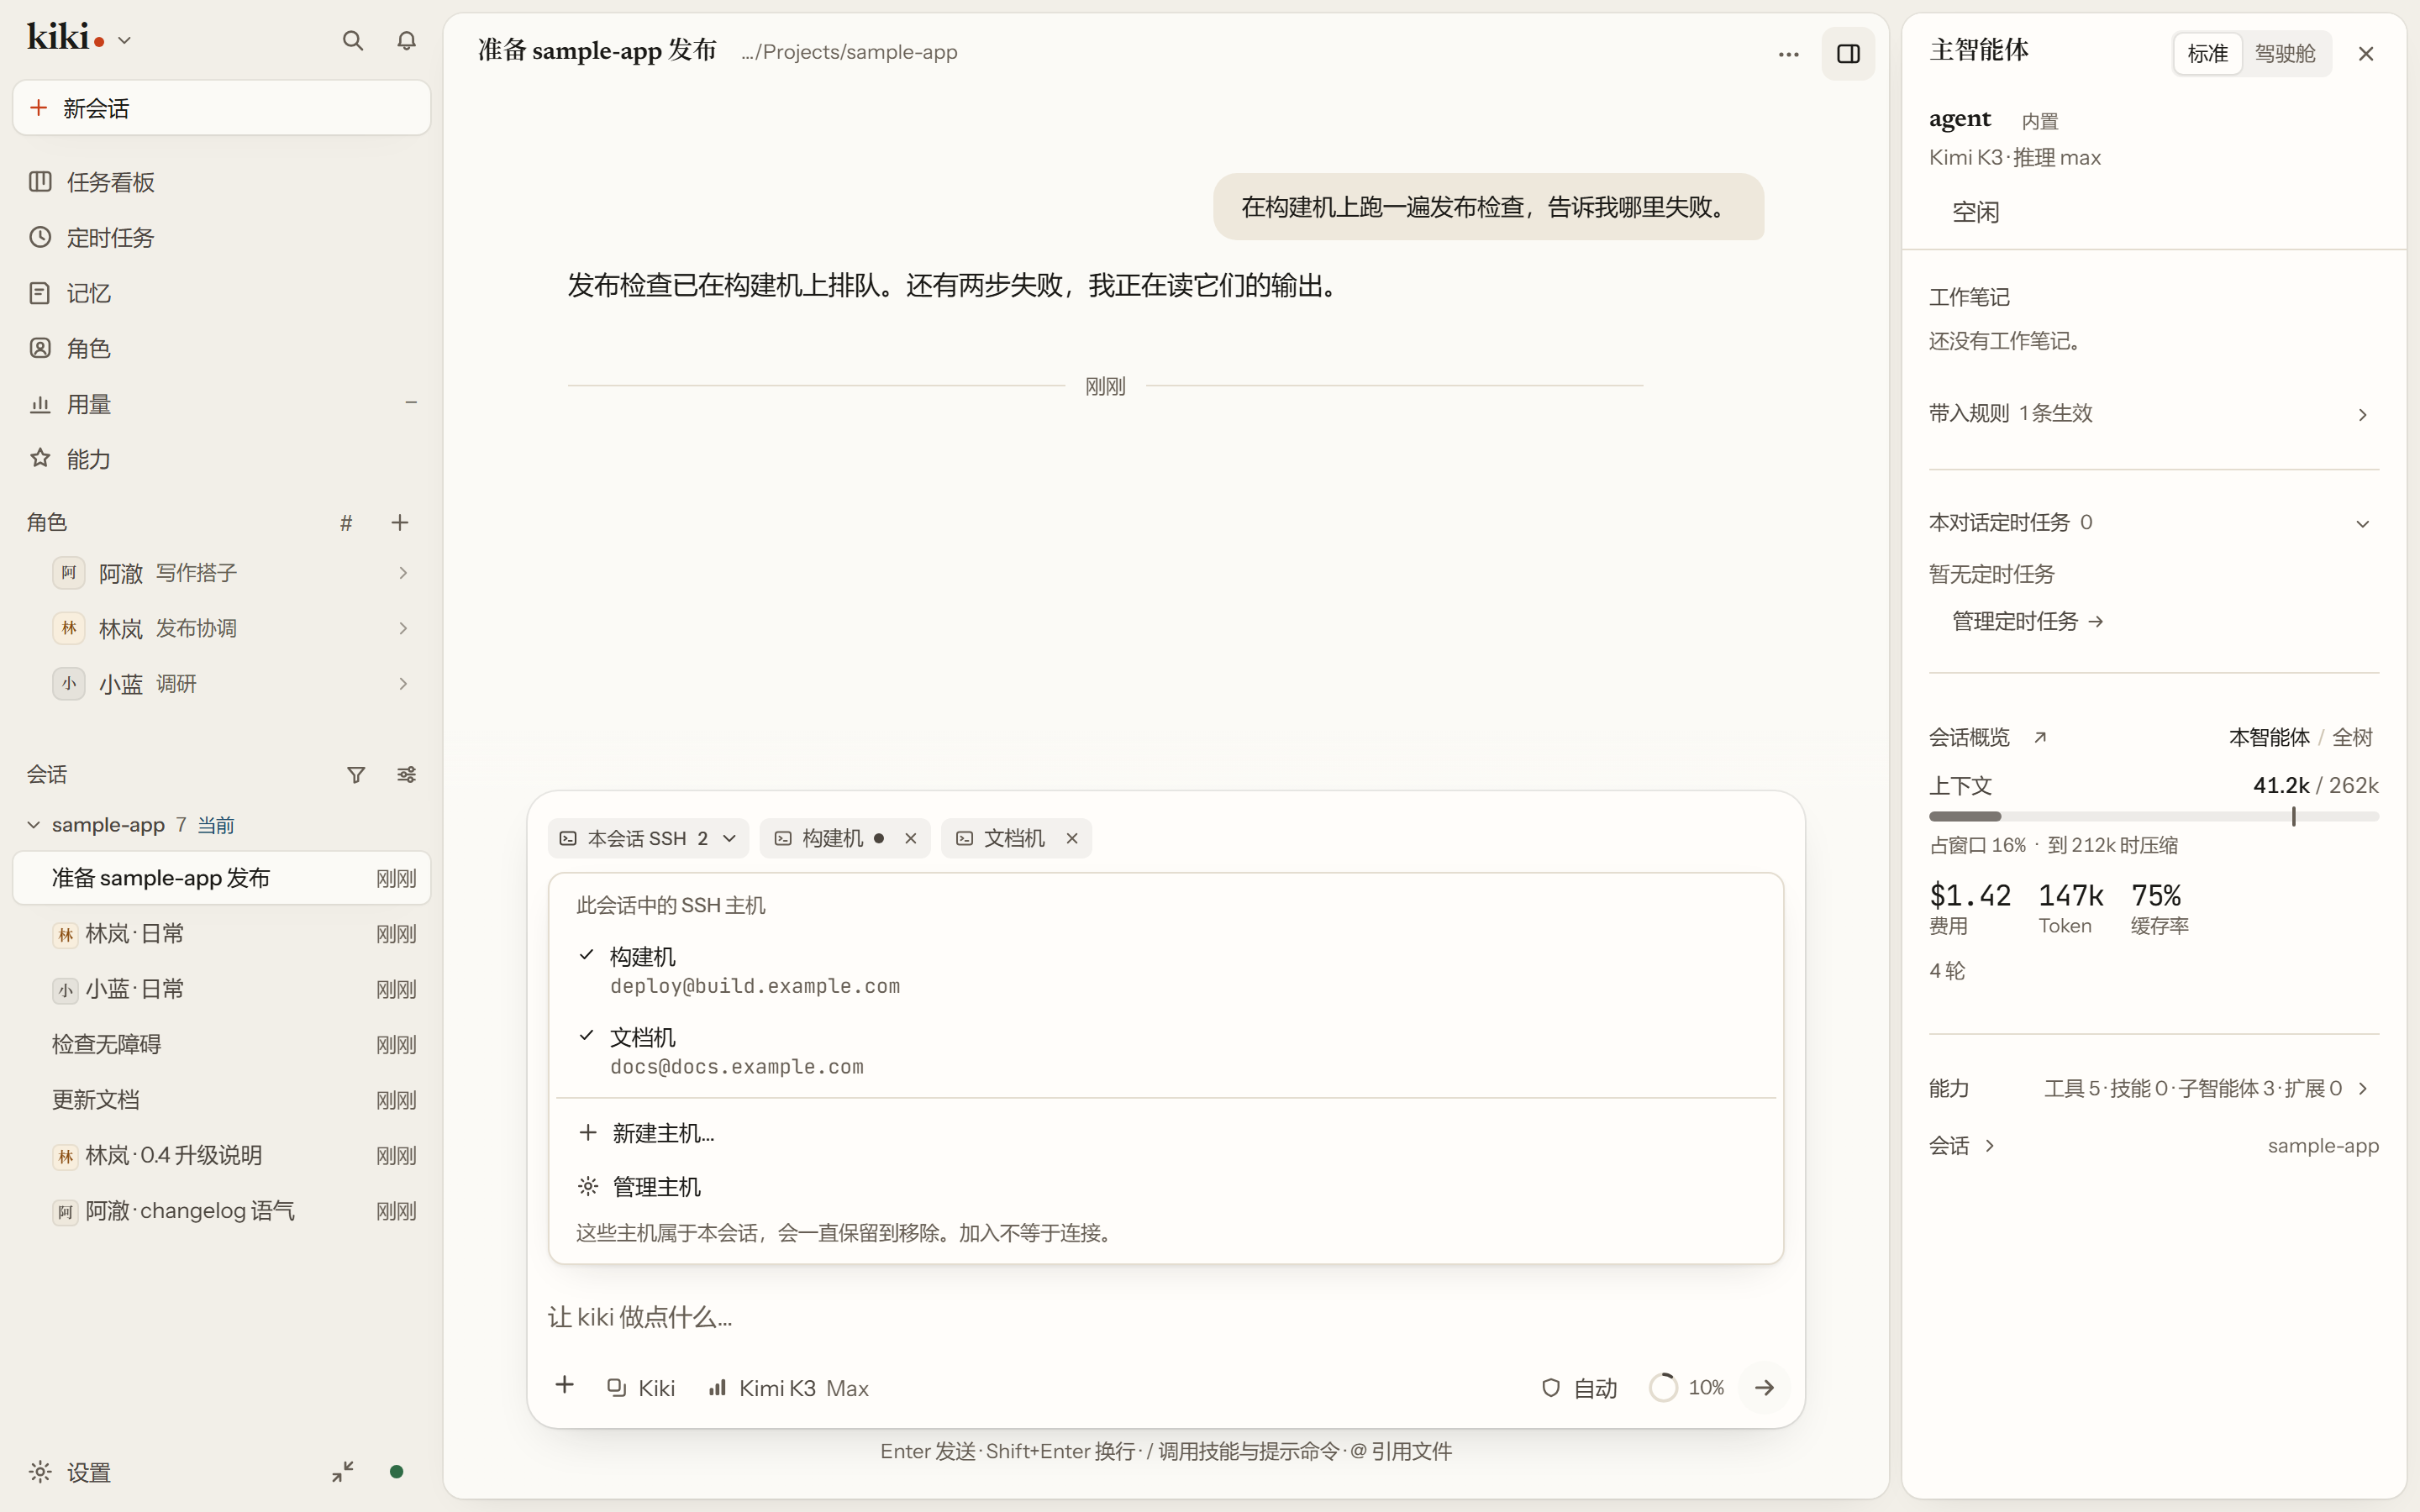
Task: Open the notifications bell
Action: [x=406, y=41]
